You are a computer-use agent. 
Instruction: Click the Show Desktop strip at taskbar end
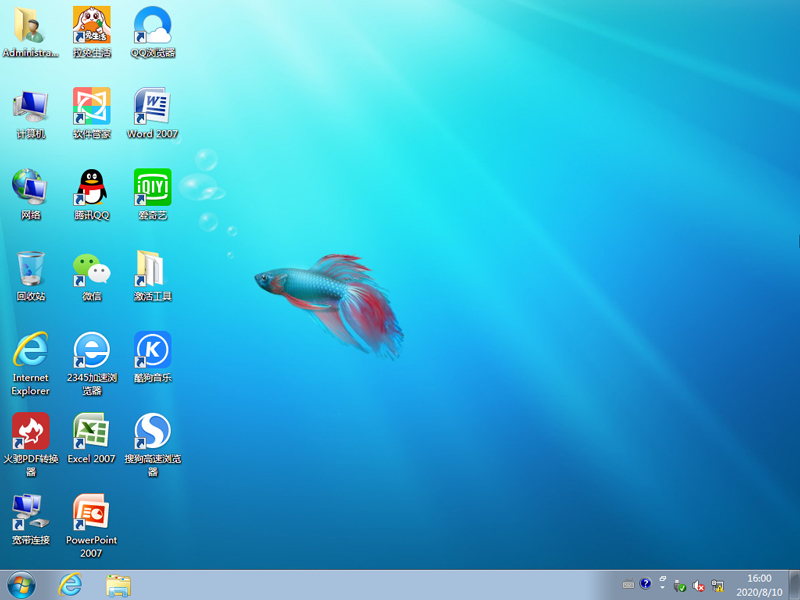tap(794, 585)
